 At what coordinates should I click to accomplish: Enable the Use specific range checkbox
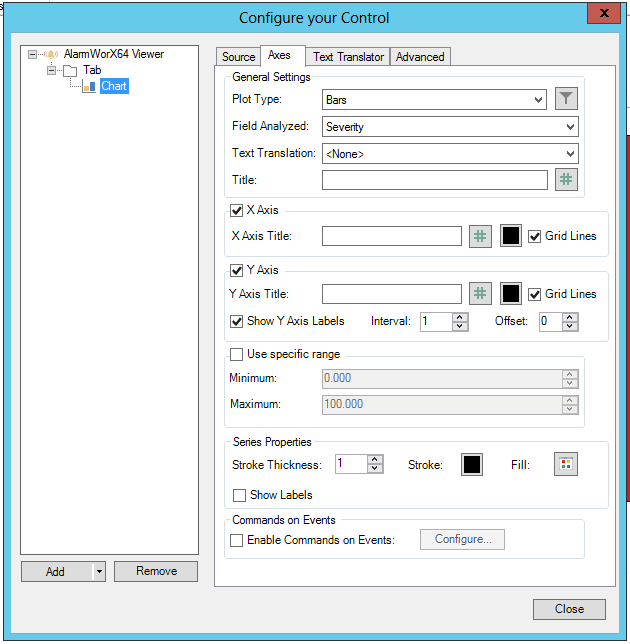(x=237, y=354)
